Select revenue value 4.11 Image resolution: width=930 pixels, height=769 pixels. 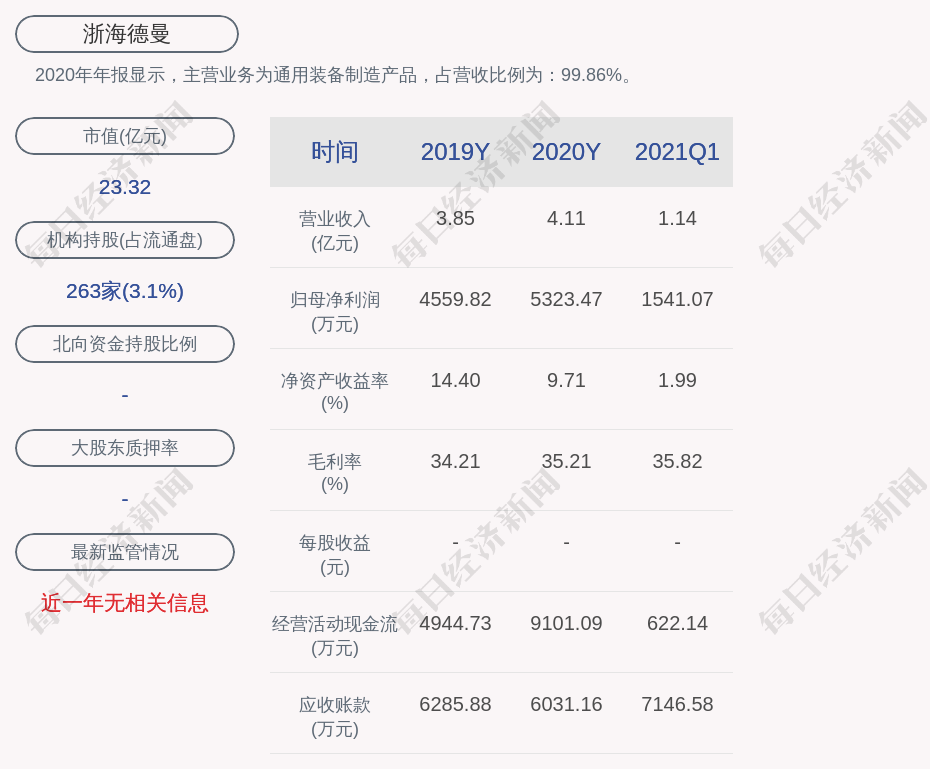click(566, 218)
